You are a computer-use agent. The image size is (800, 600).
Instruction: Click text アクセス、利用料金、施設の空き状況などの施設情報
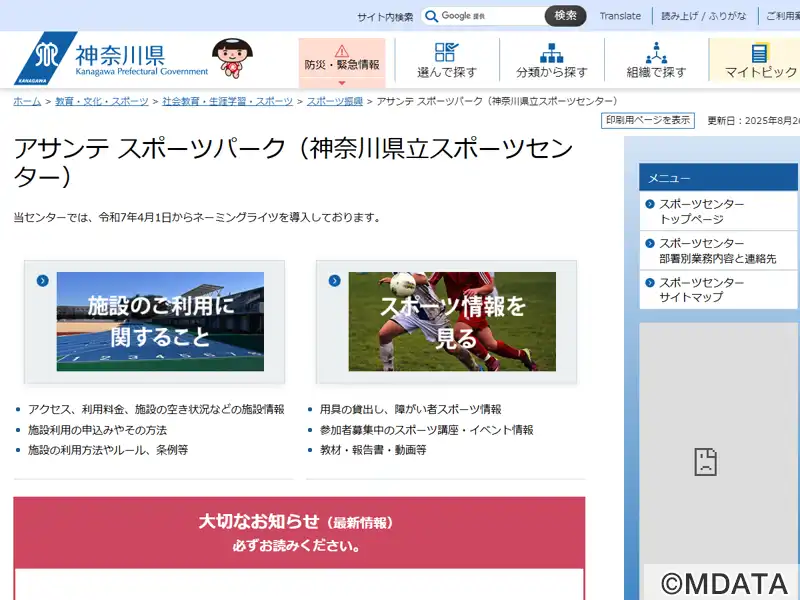[156, 409]
